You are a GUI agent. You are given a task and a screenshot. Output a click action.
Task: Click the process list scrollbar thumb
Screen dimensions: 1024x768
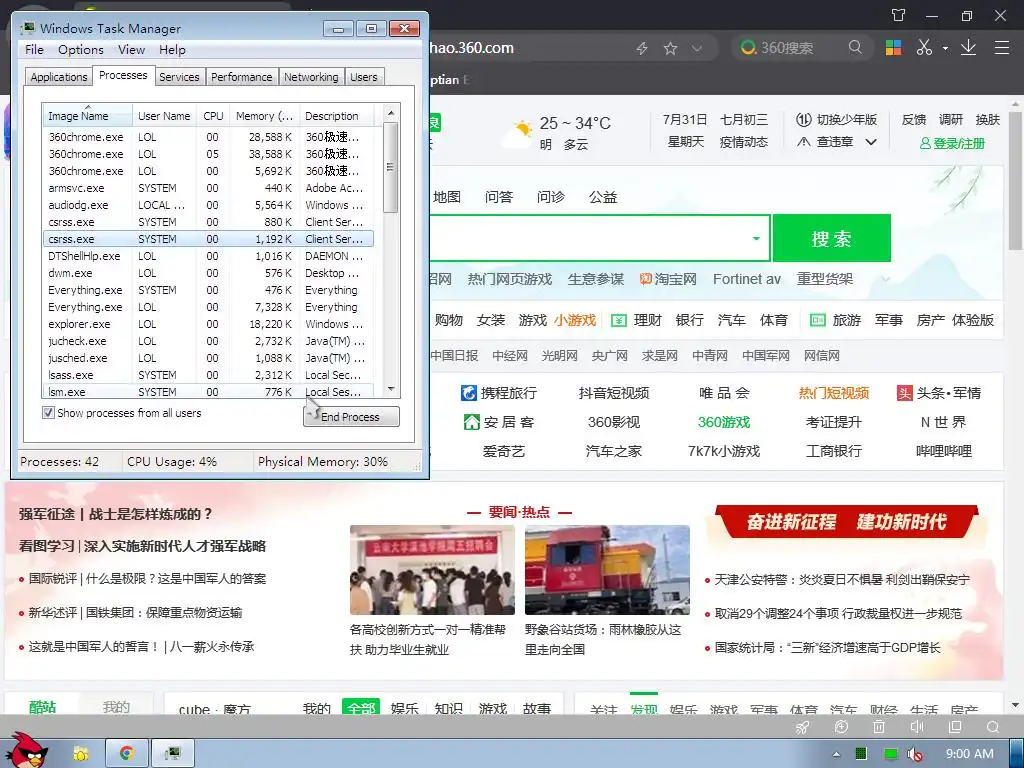(391, 167)
